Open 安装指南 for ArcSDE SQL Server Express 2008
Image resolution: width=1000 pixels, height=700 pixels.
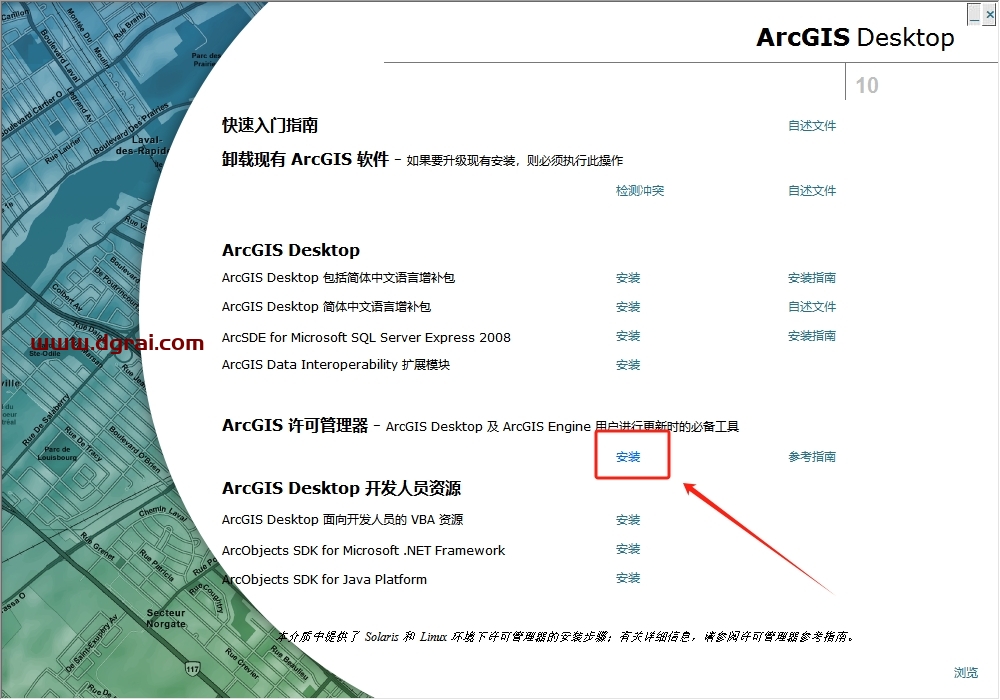click(x=812, y=336)
